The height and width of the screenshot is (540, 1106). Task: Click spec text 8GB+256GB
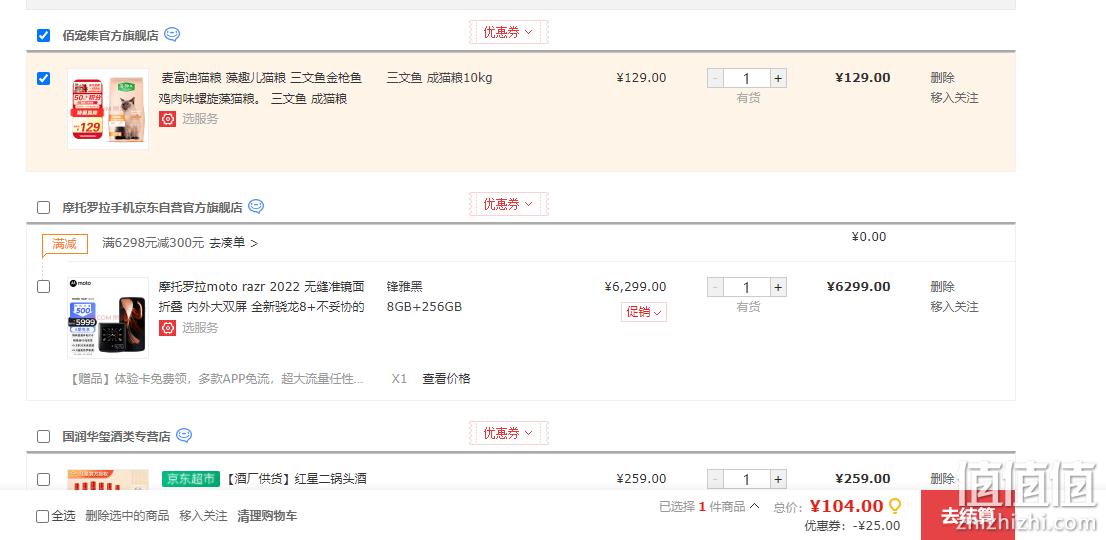click(x=424, y=307)
